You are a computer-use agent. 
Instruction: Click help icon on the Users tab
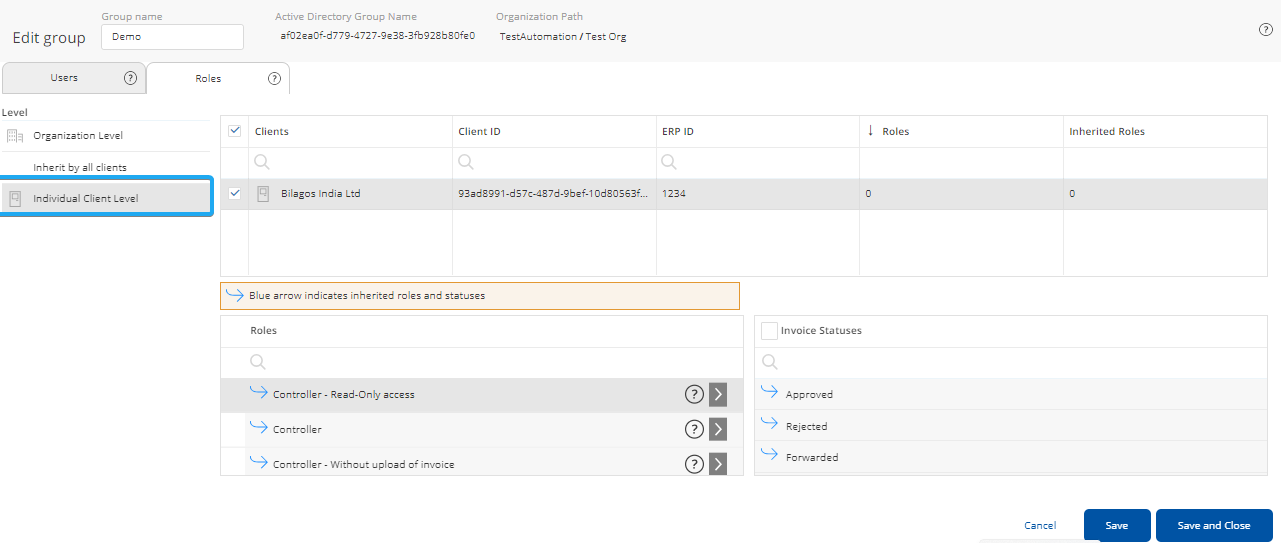click(130, 78)
